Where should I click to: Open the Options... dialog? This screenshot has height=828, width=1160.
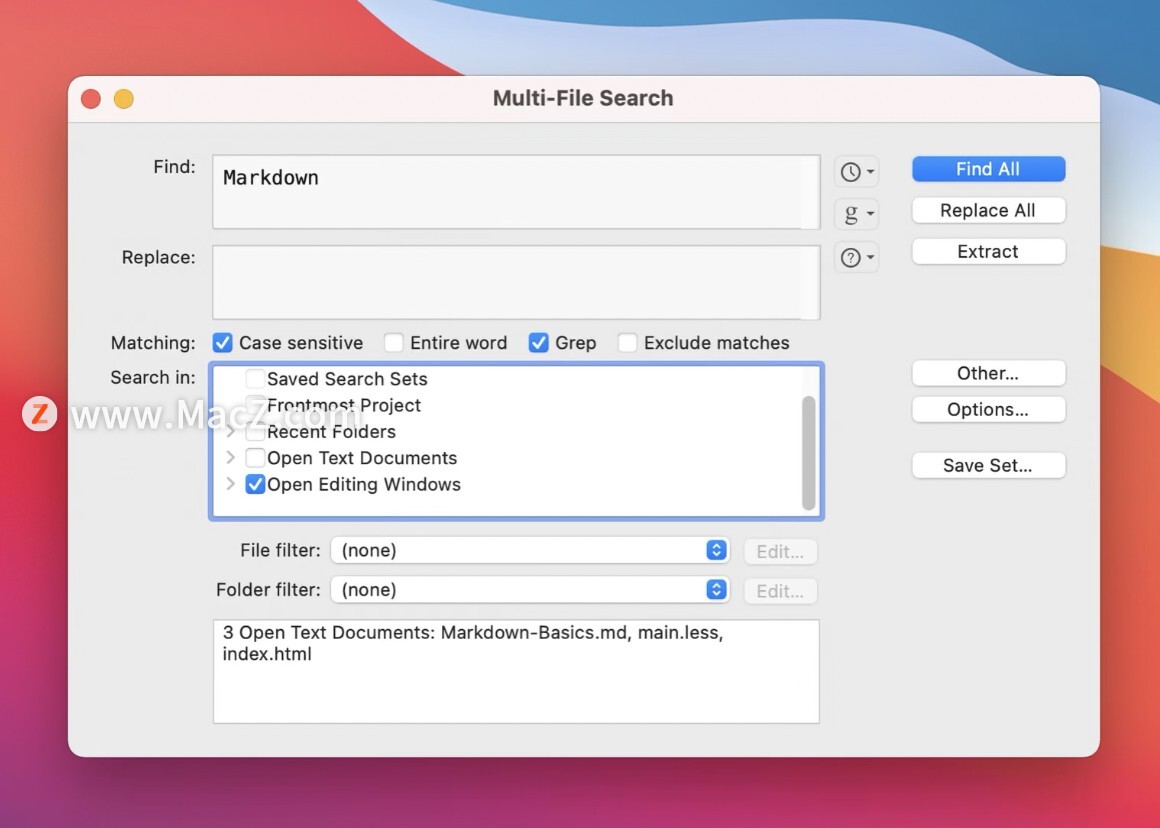[x=988, y=409]
